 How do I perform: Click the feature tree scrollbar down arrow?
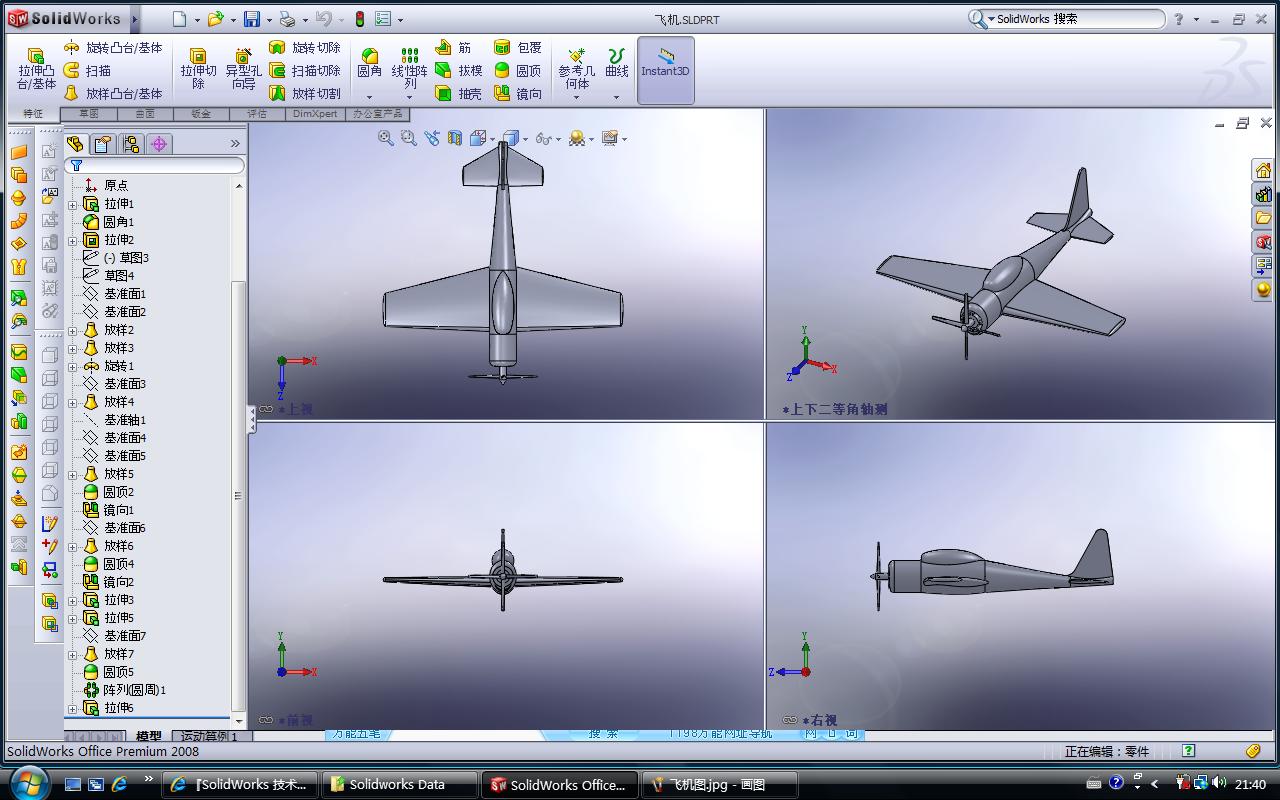[x=238, y=720]
